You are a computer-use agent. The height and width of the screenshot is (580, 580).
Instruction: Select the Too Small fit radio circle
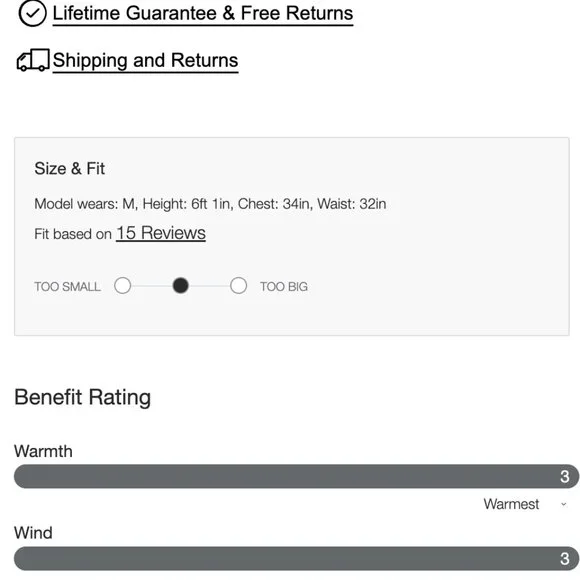122,286
